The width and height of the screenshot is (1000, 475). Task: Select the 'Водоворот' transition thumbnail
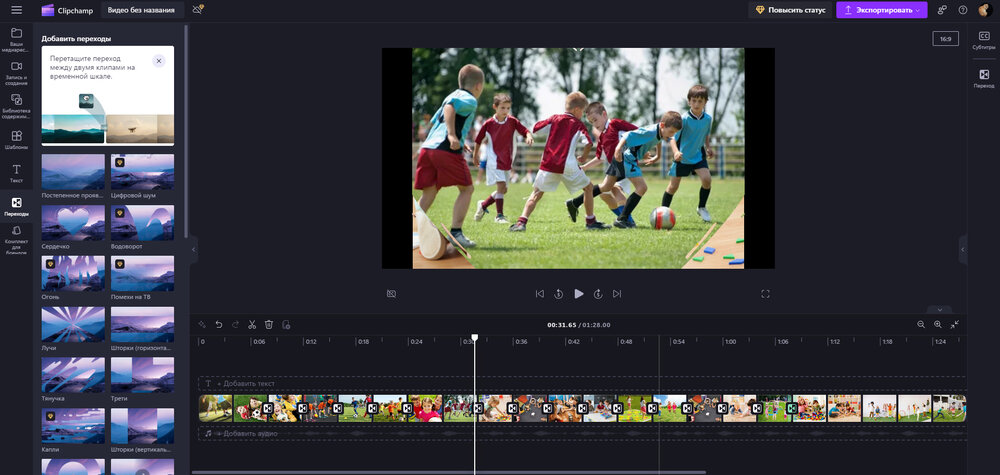point(142,223)
